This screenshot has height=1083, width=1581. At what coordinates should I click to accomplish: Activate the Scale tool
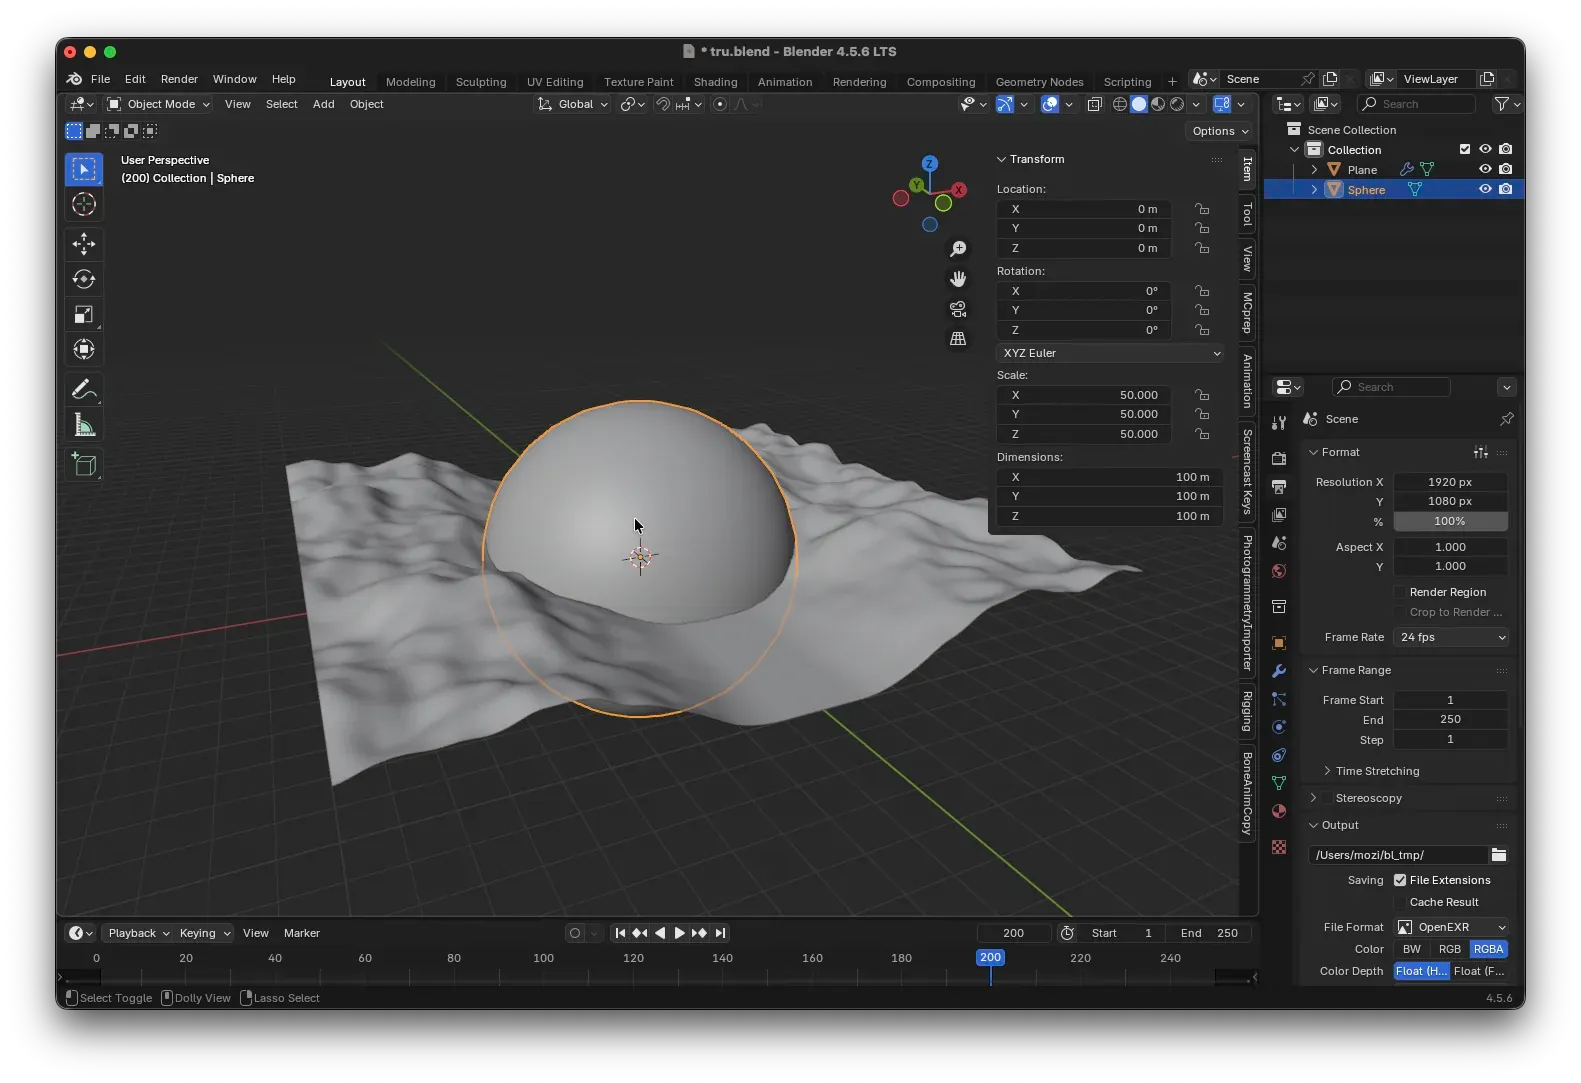click(x=84, y=315)
